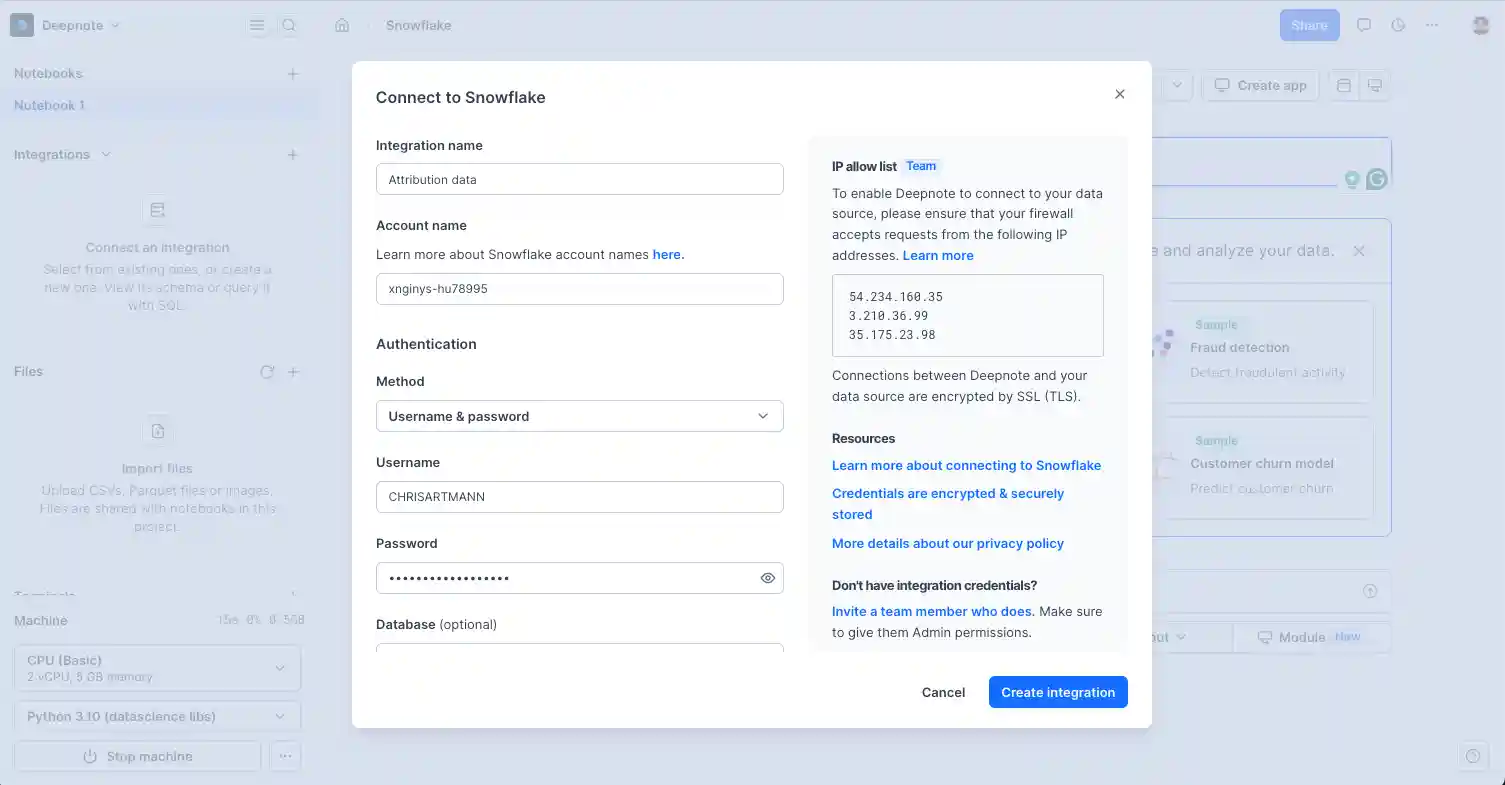Open the Snowflake account names help link
1505x785 pixels.
pos(667,254)
